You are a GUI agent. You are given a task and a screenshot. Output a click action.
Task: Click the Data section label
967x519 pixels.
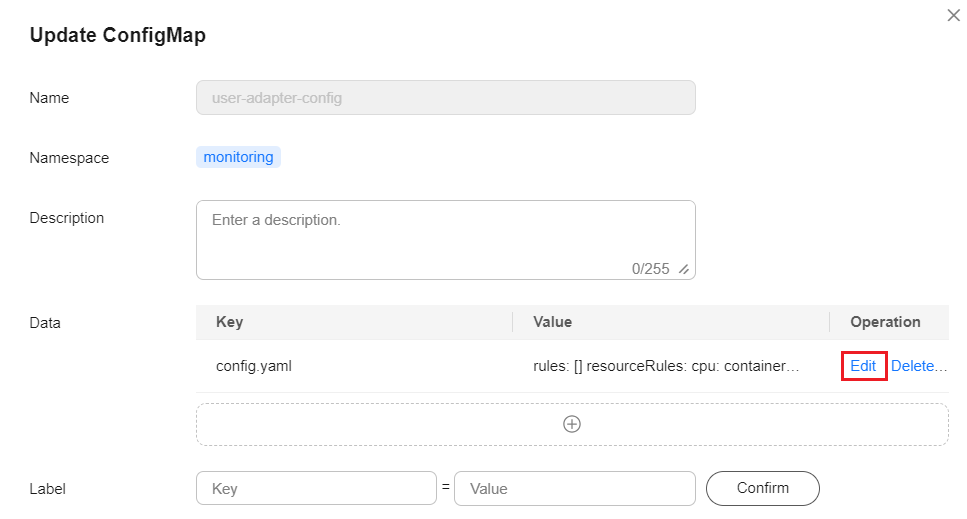pyautogui.click(x=45, y=323)
